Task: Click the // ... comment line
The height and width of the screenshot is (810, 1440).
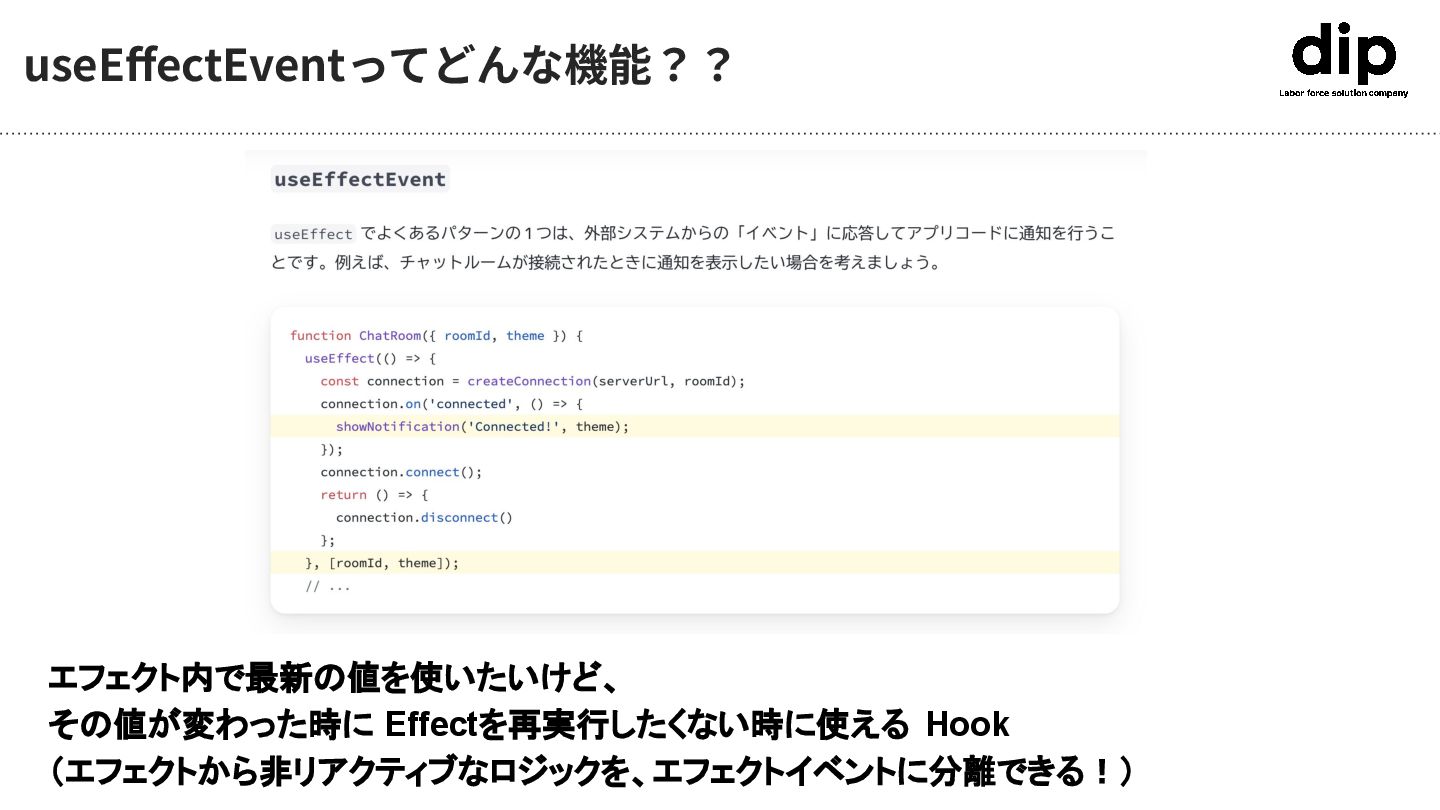Action: click(x=328, y=586)
